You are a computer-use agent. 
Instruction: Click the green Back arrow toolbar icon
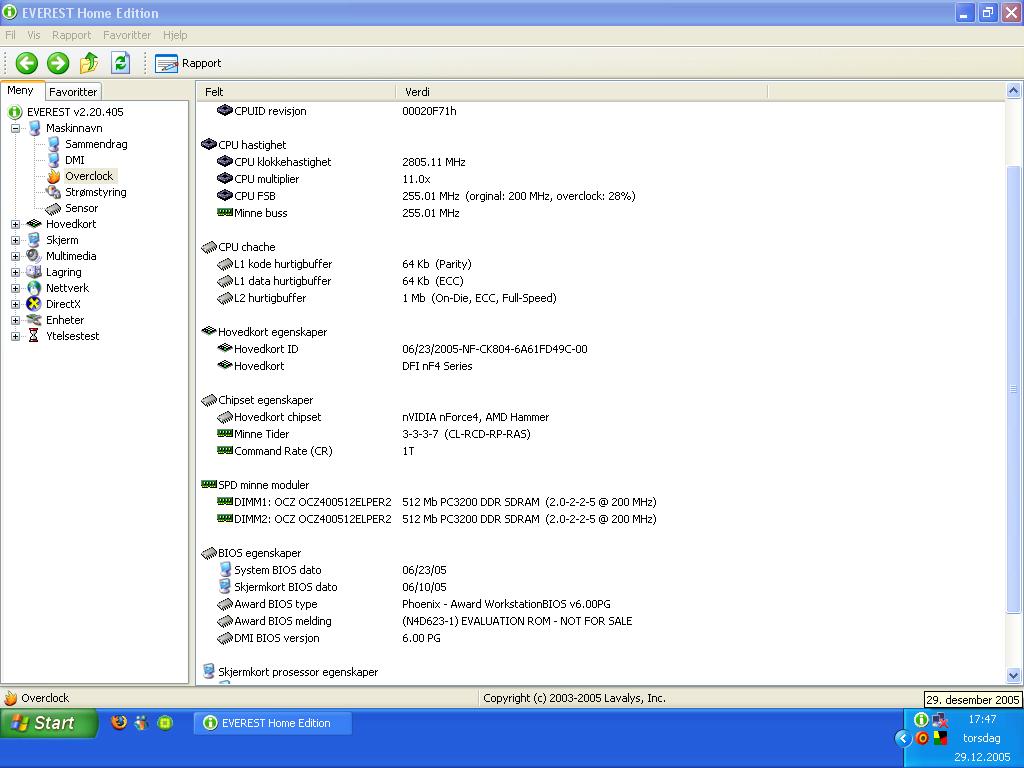coord(27,63)
